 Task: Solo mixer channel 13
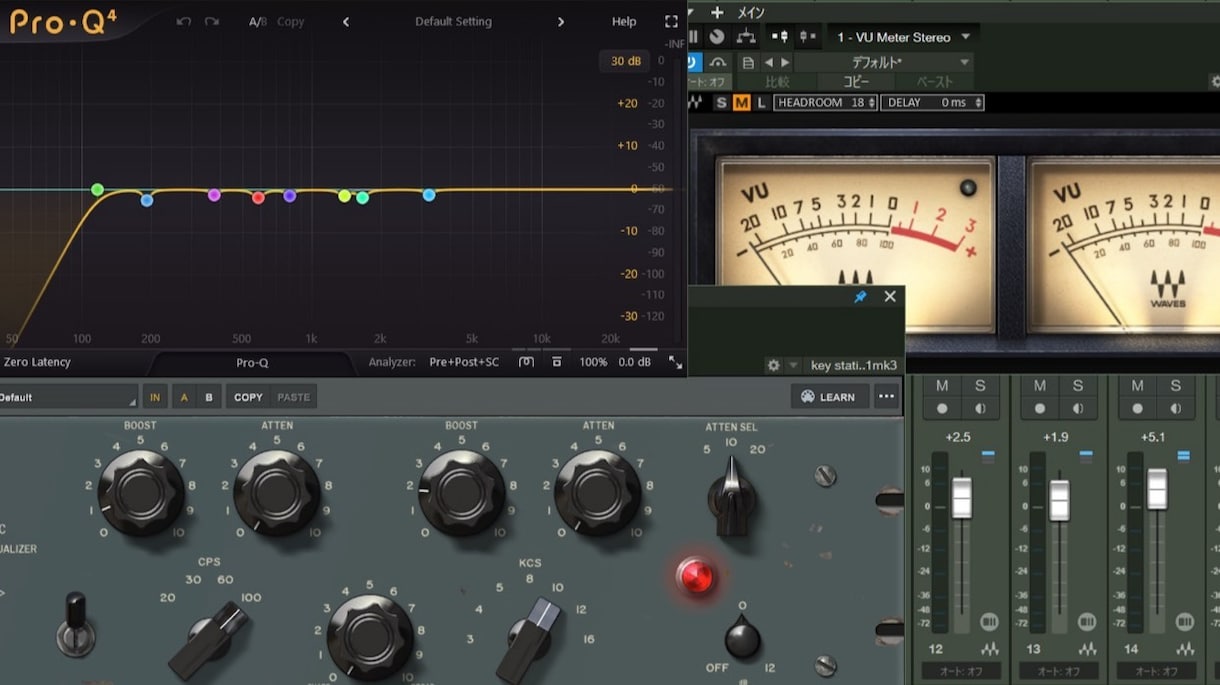(x=1078, y=386)
